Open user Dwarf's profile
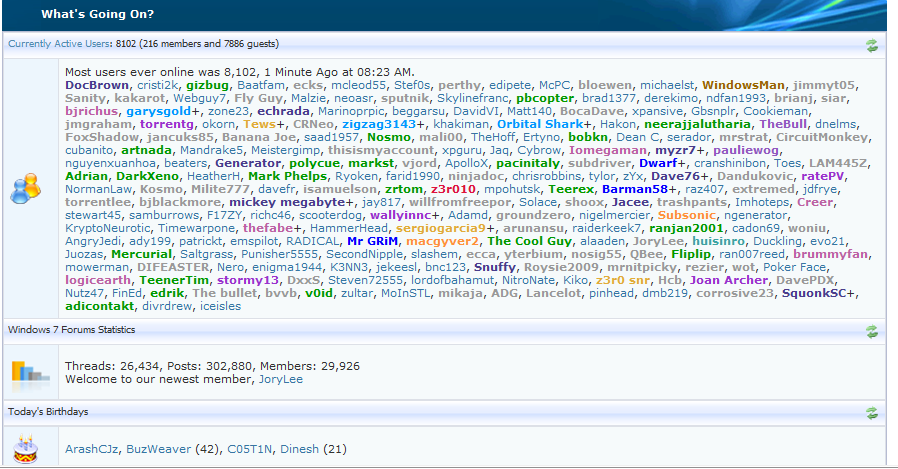This screenshot has height=469, width=898. click(658, 163)
